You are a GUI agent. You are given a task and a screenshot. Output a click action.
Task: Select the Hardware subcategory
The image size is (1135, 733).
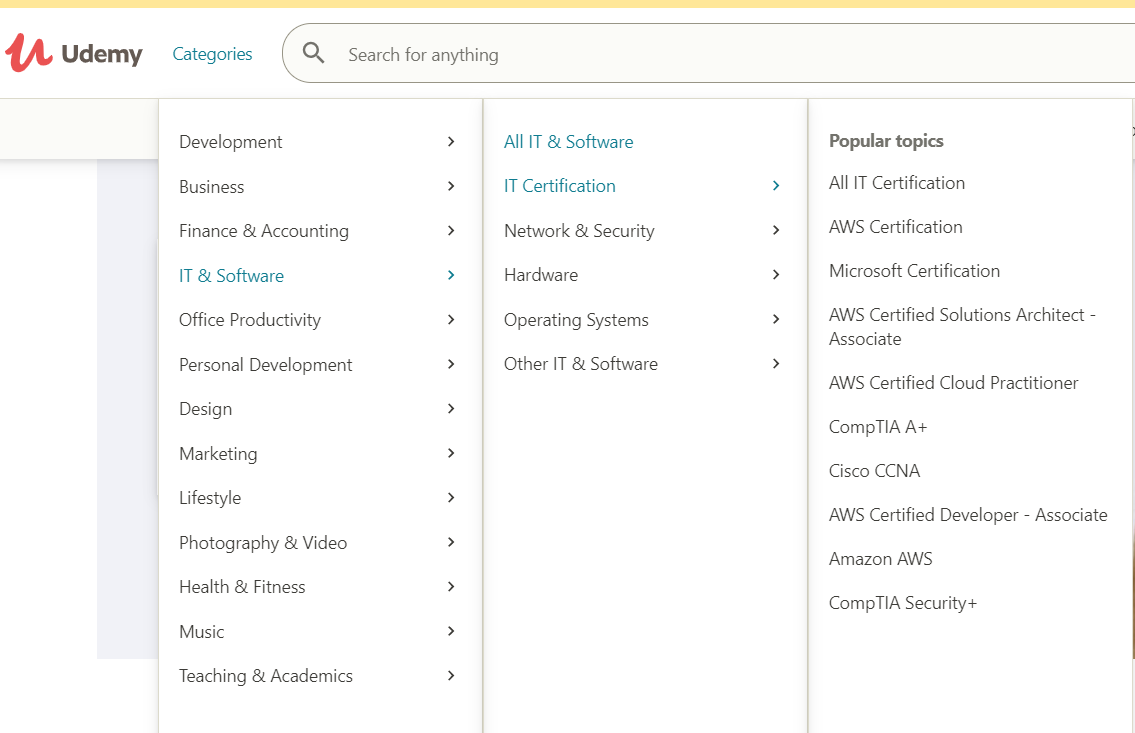(x=541, y=275)
